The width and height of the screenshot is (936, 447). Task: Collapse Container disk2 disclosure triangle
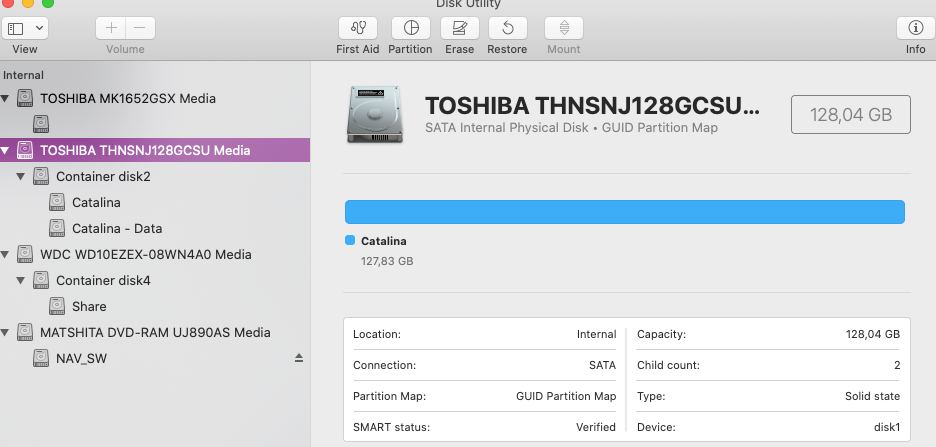(21, 177)
